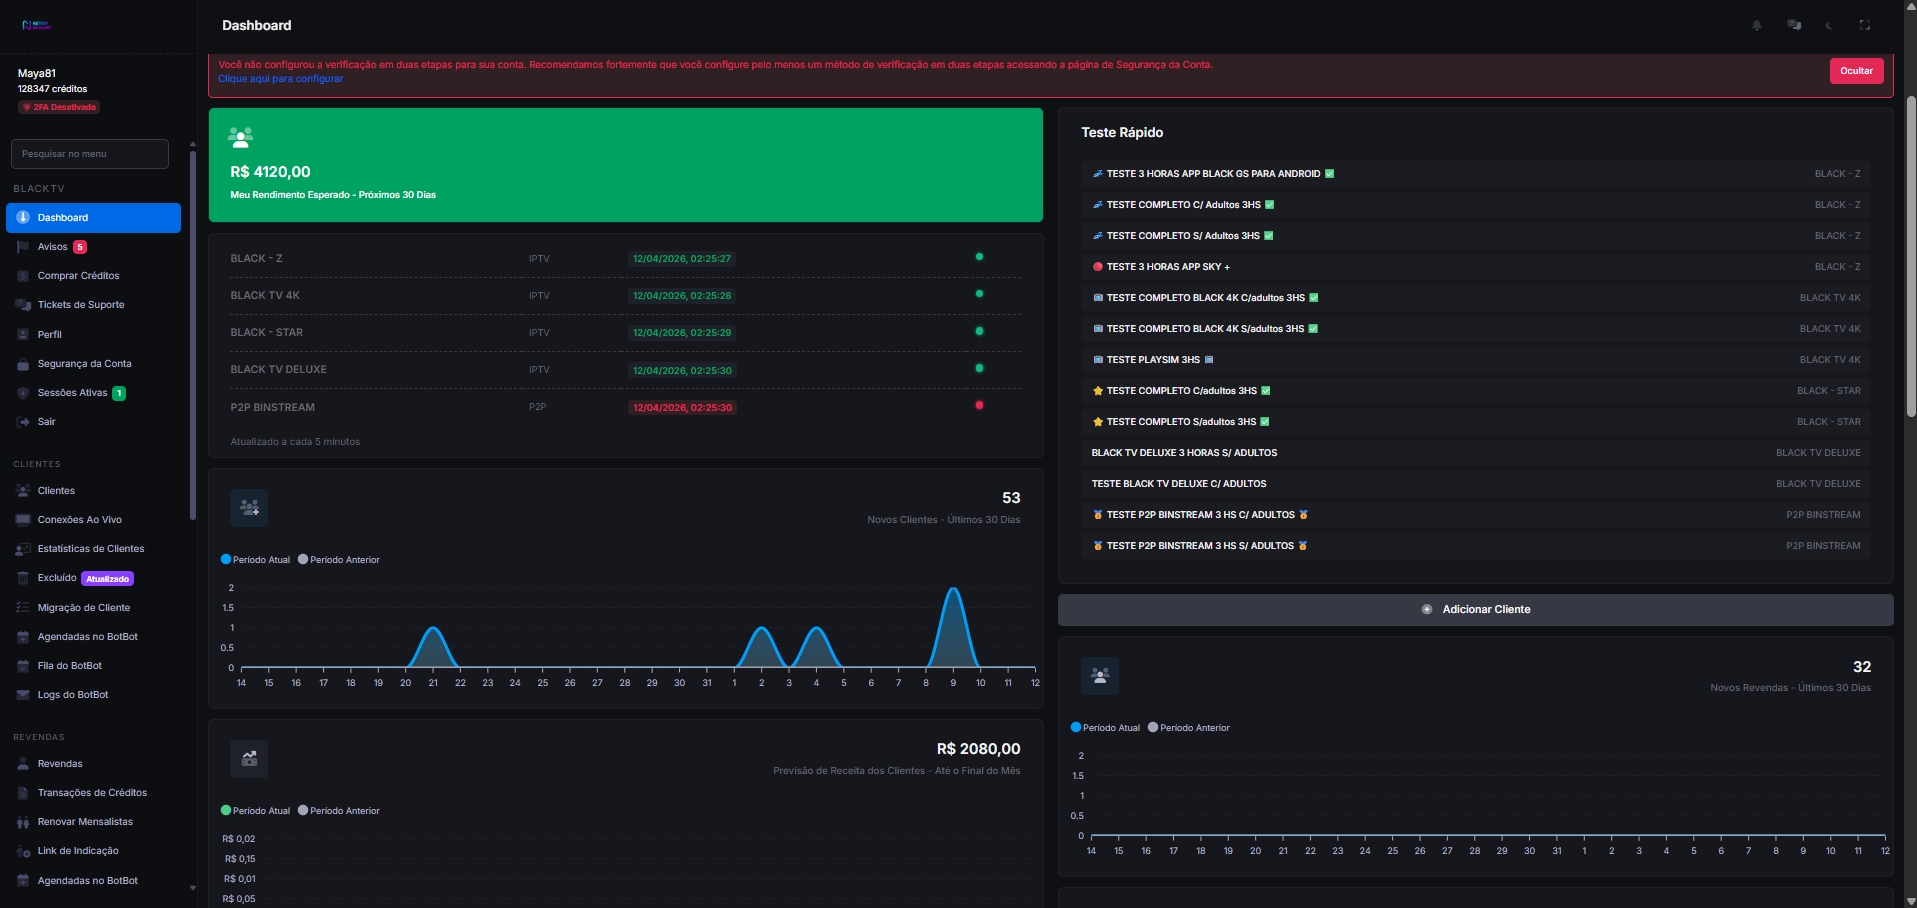Open notifications via the bell icon
The width and height of the screenshot is (1917, 908).
[x=1757, y=24]
